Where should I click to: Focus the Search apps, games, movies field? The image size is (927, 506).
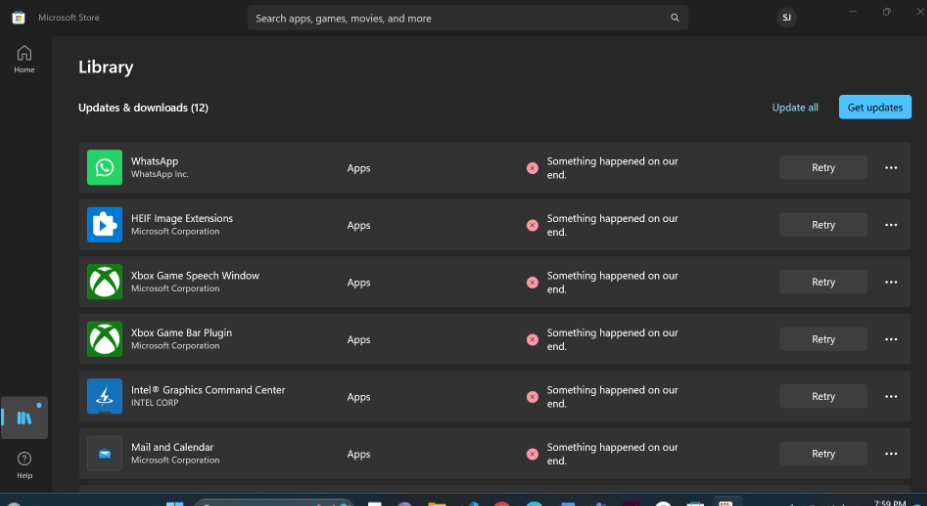(x=468, y=18)
